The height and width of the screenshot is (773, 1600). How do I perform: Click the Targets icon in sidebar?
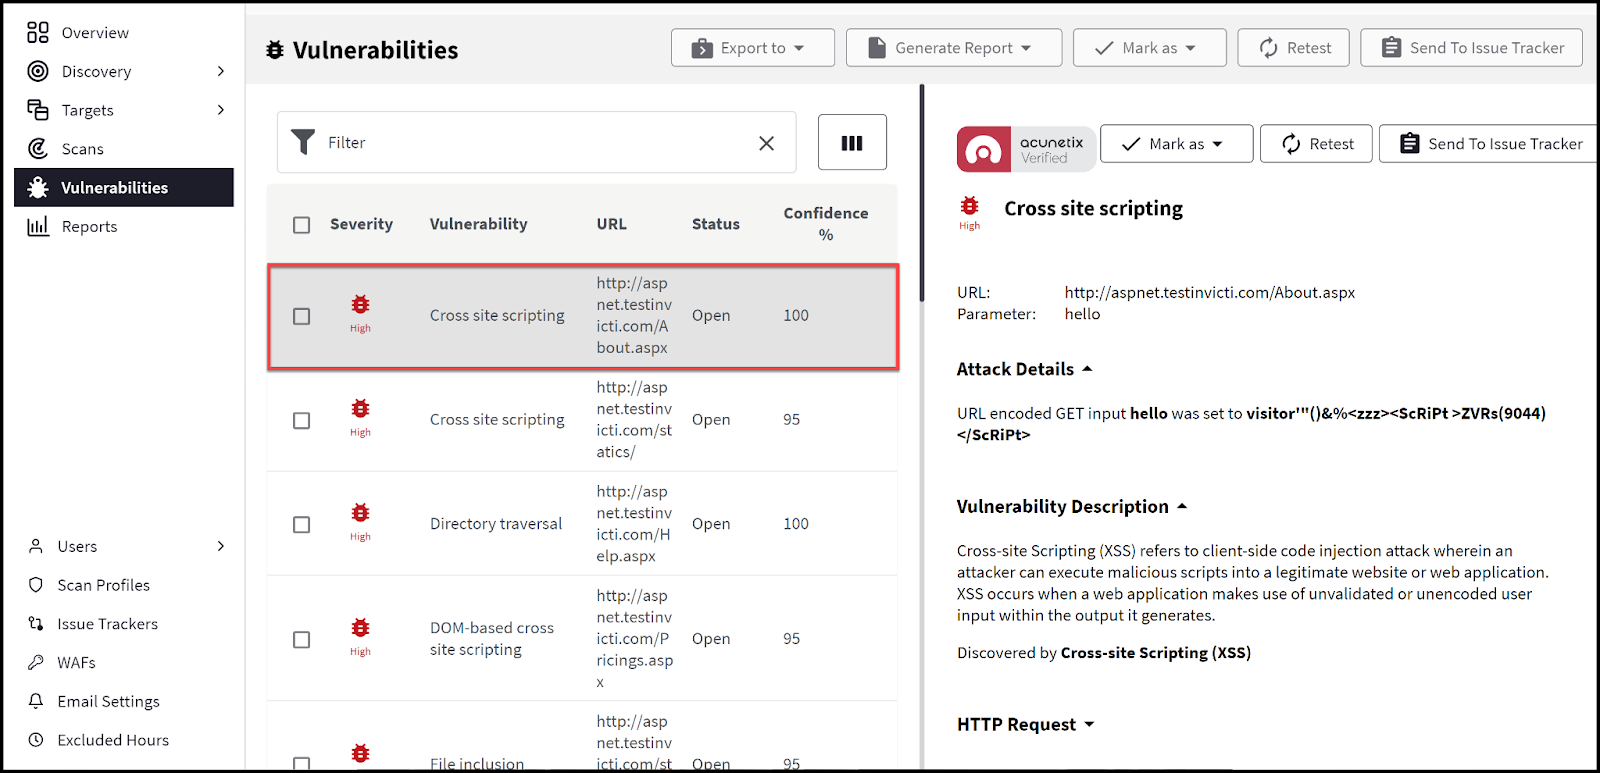click(38, 110)
